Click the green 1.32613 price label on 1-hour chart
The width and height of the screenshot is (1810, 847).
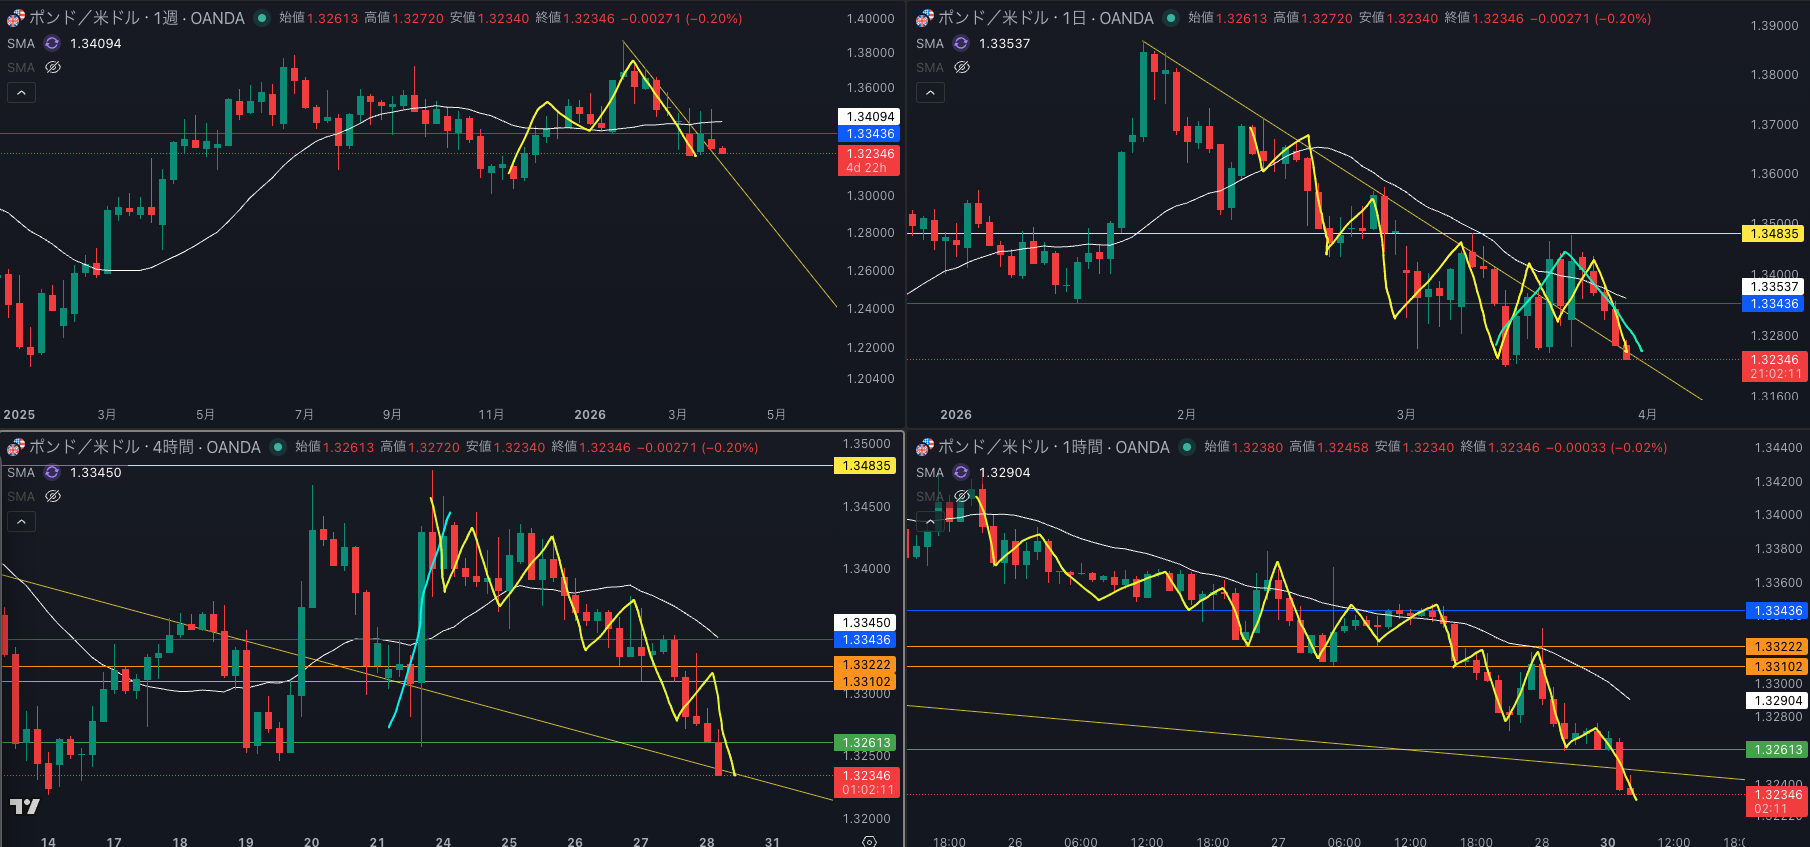coord(1776,749)
